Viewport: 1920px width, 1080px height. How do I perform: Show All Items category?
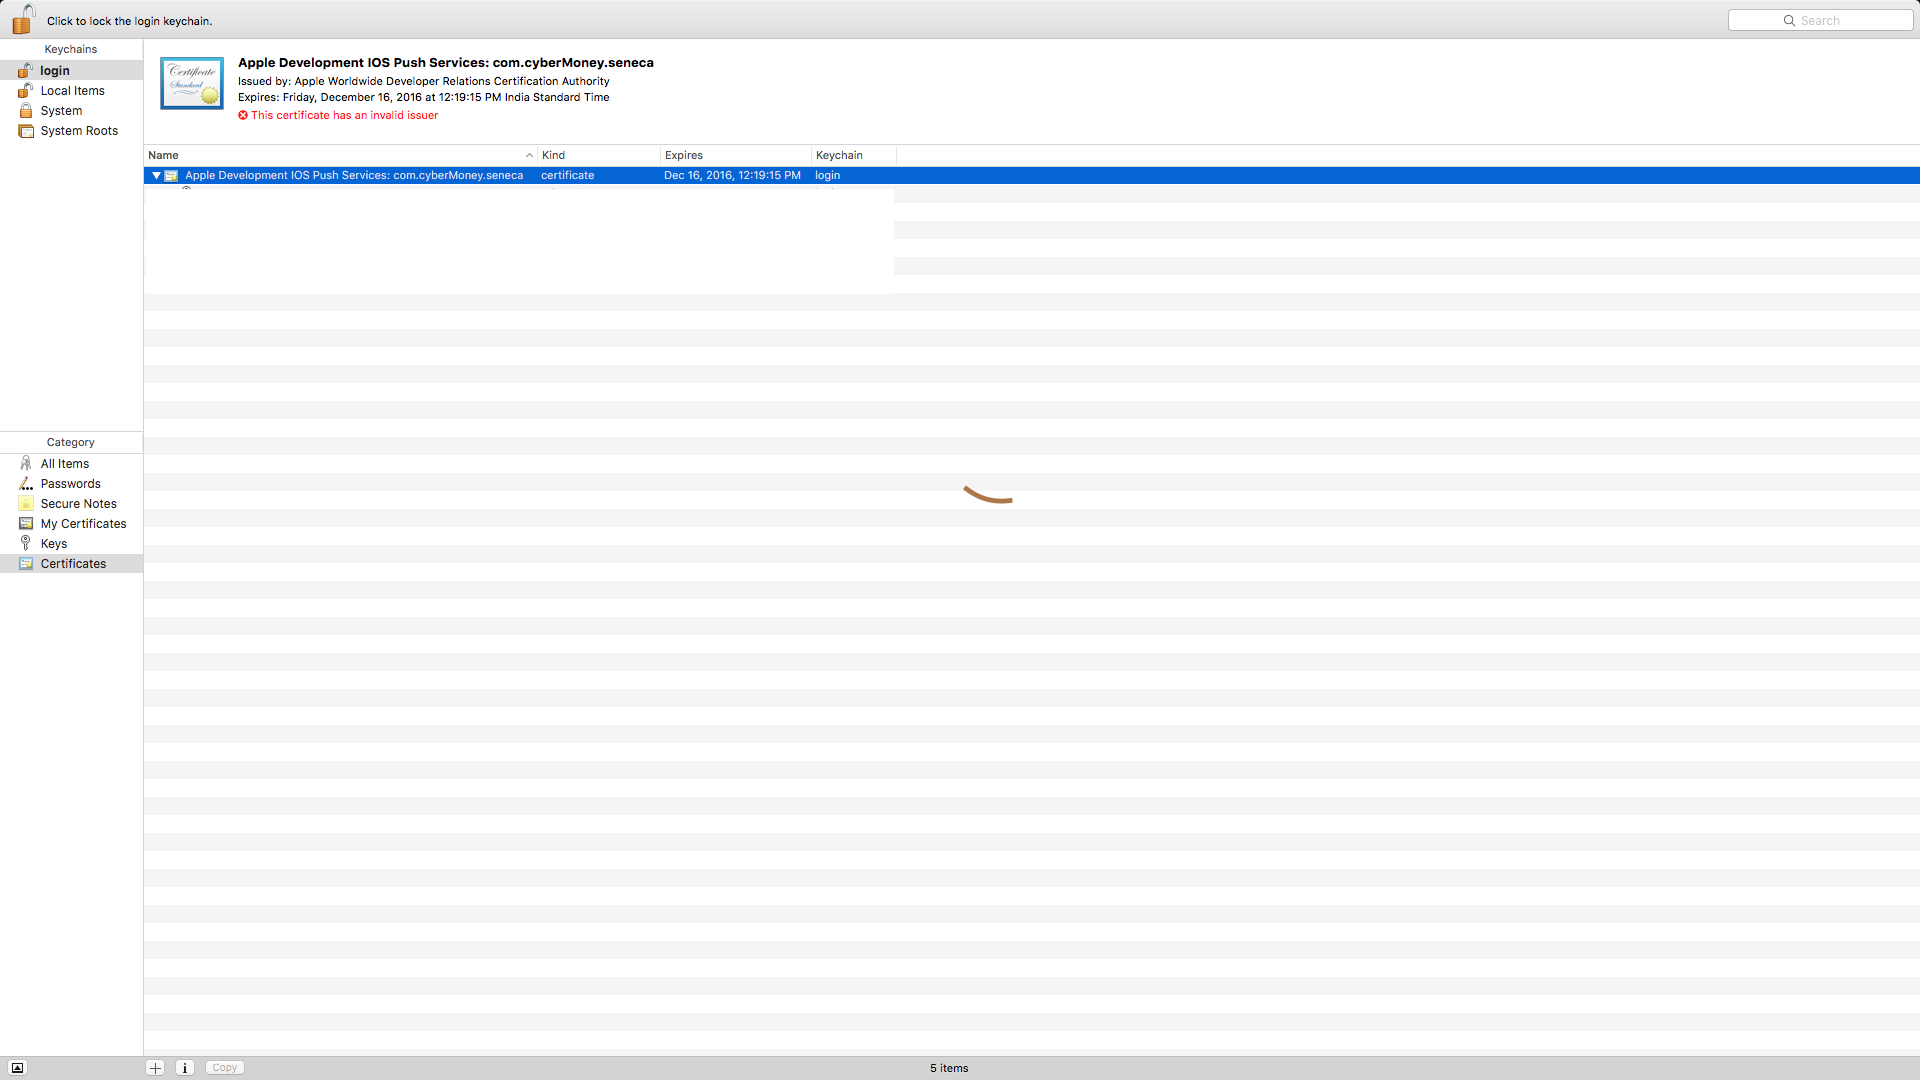tap(65, 464)
